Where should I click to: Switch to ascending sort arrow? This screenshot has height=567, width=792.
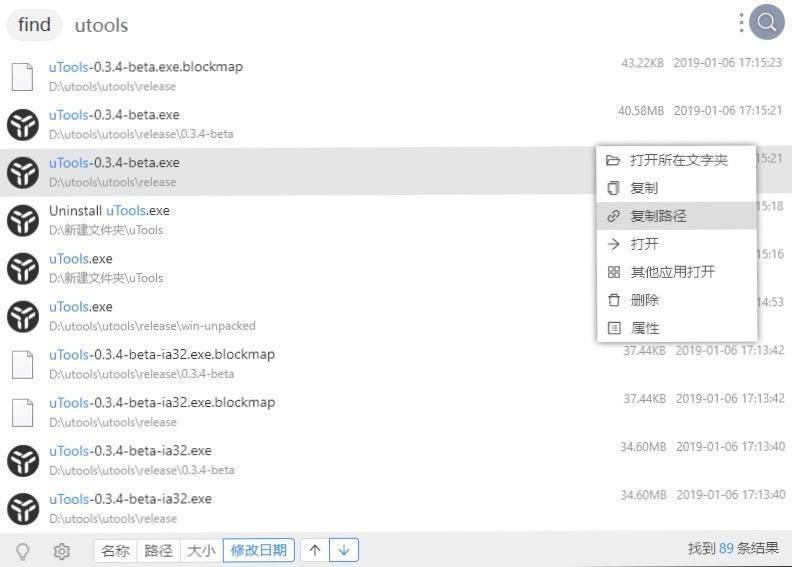315,550
